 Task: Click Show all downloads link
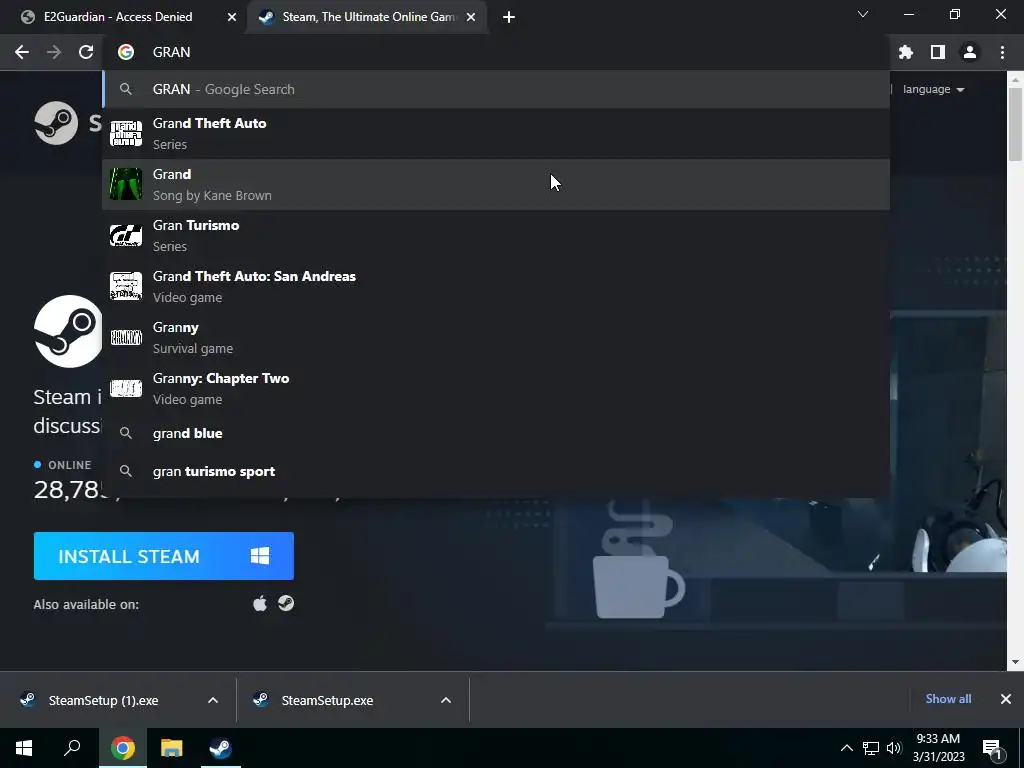pyautogui.click(x=948, y=699)
